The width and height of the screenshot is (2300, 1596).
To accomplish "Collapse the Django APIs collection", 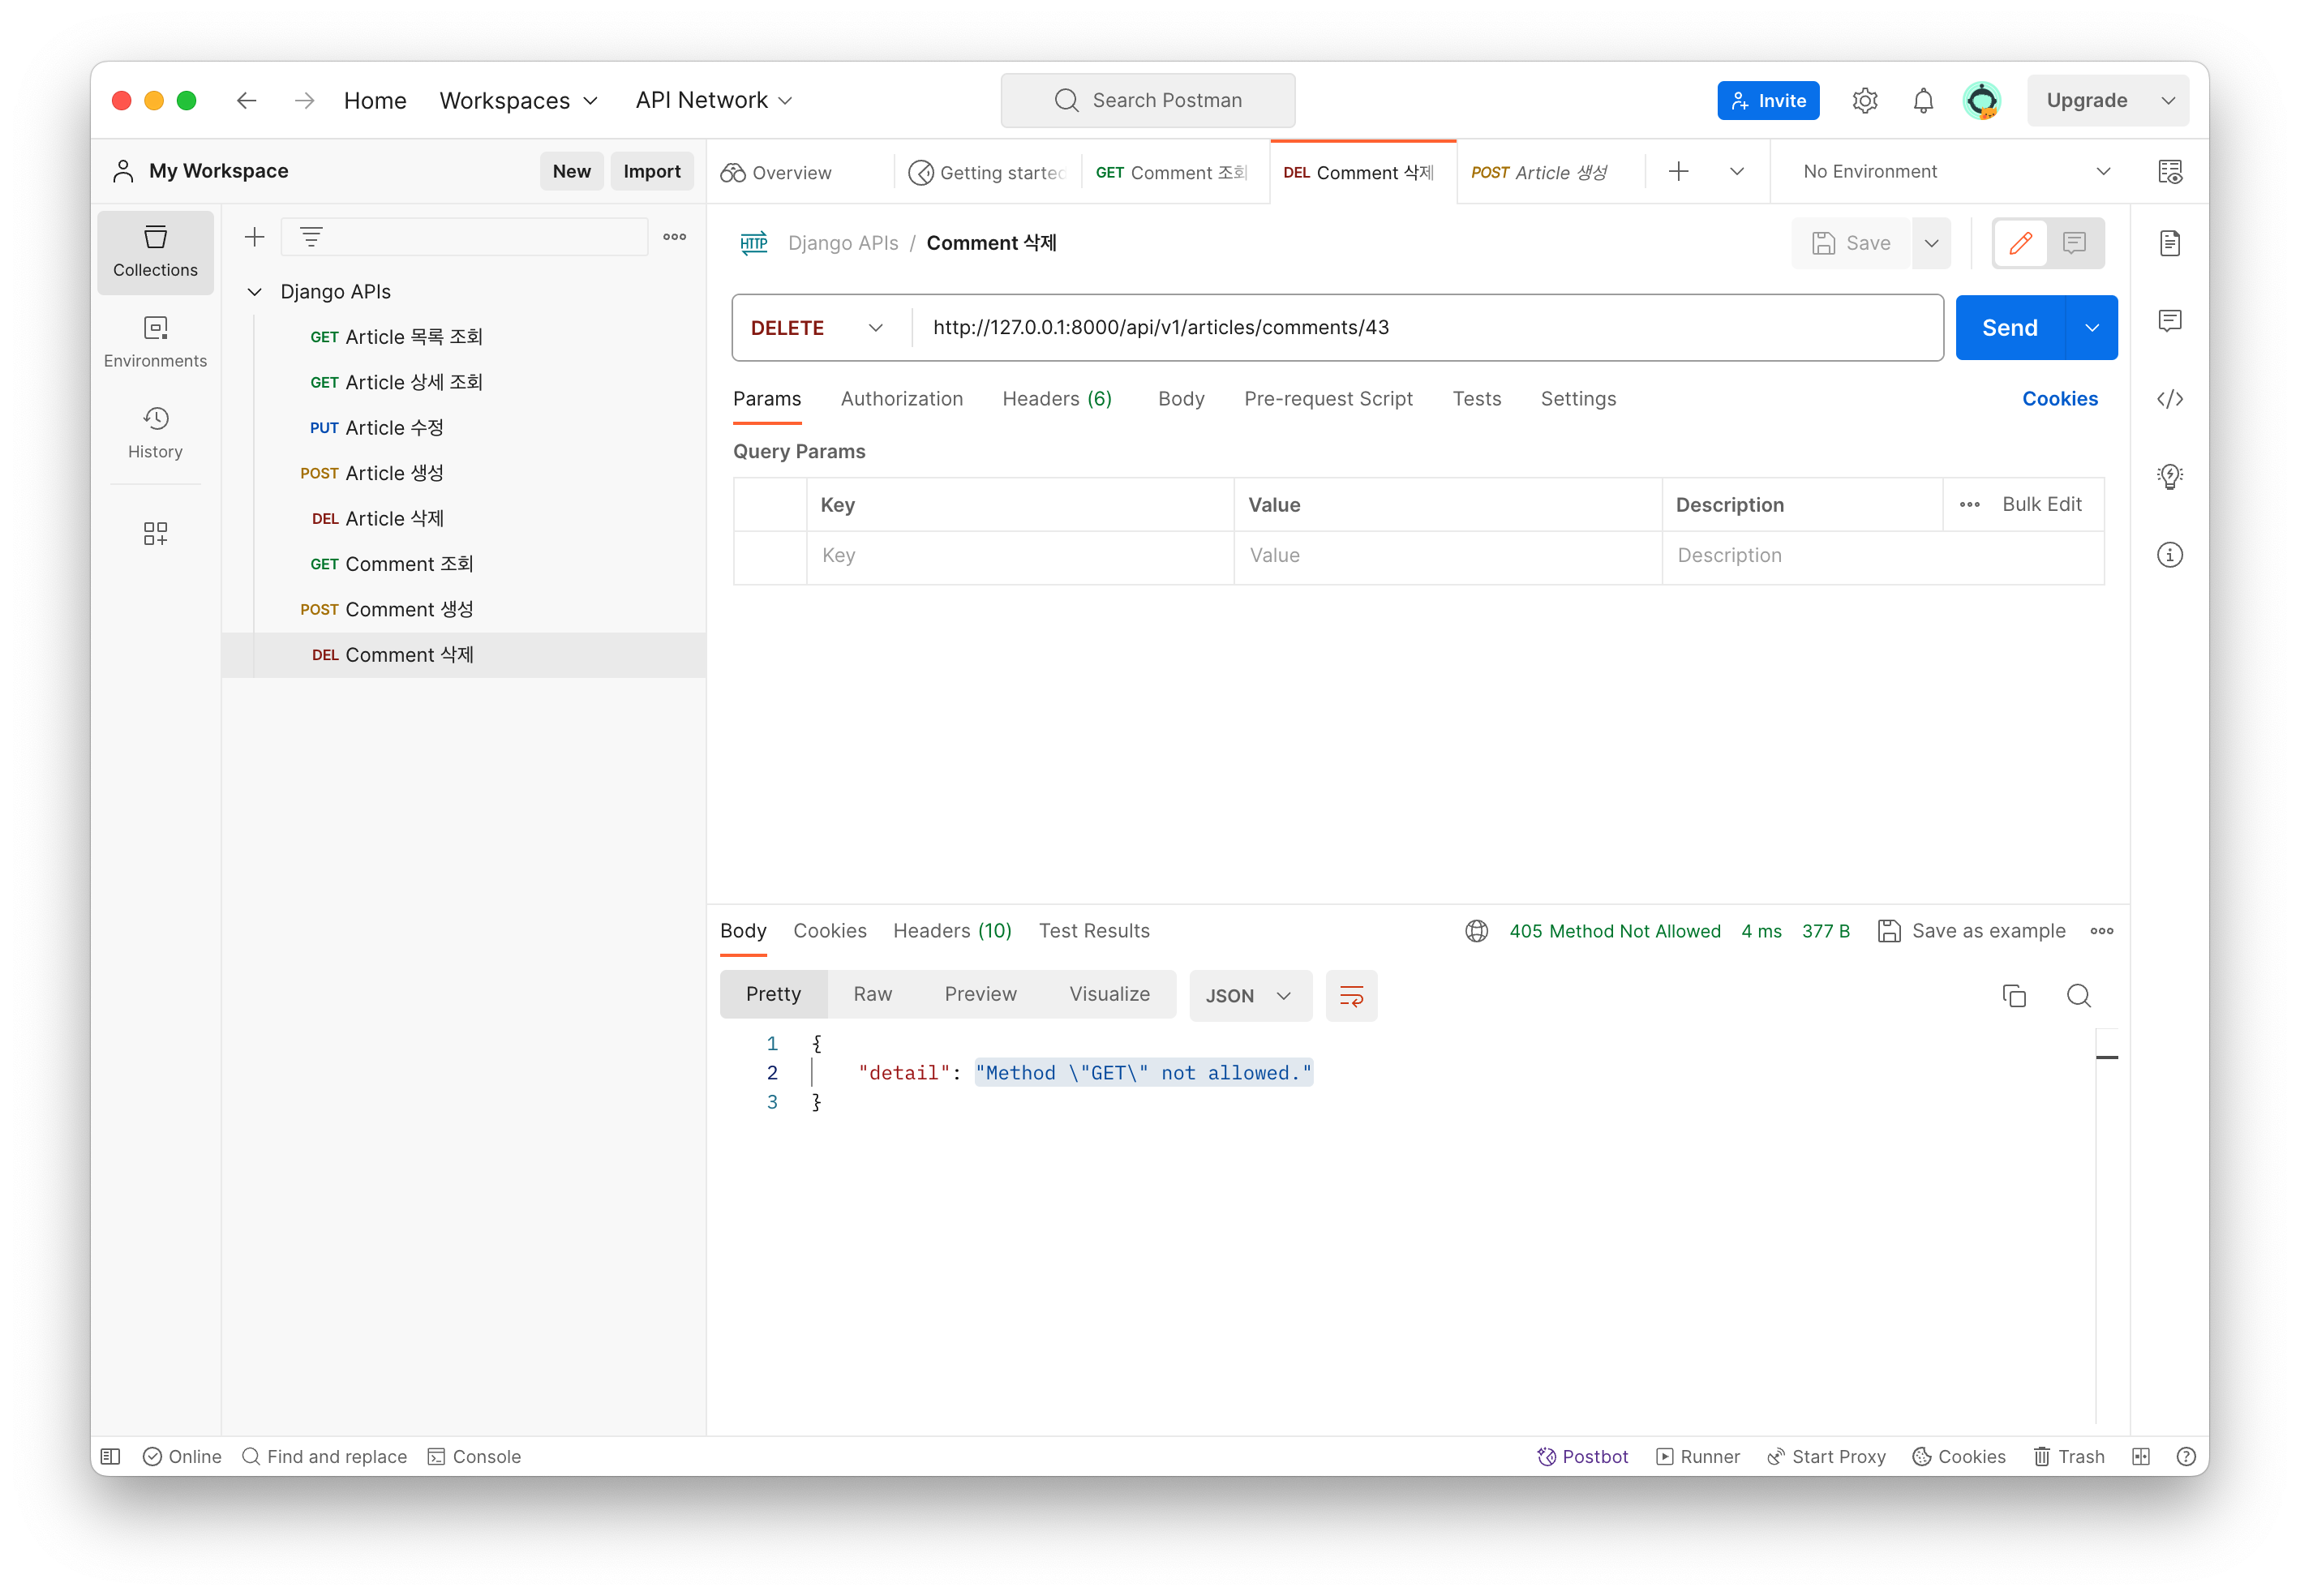I will coord(255,292).
